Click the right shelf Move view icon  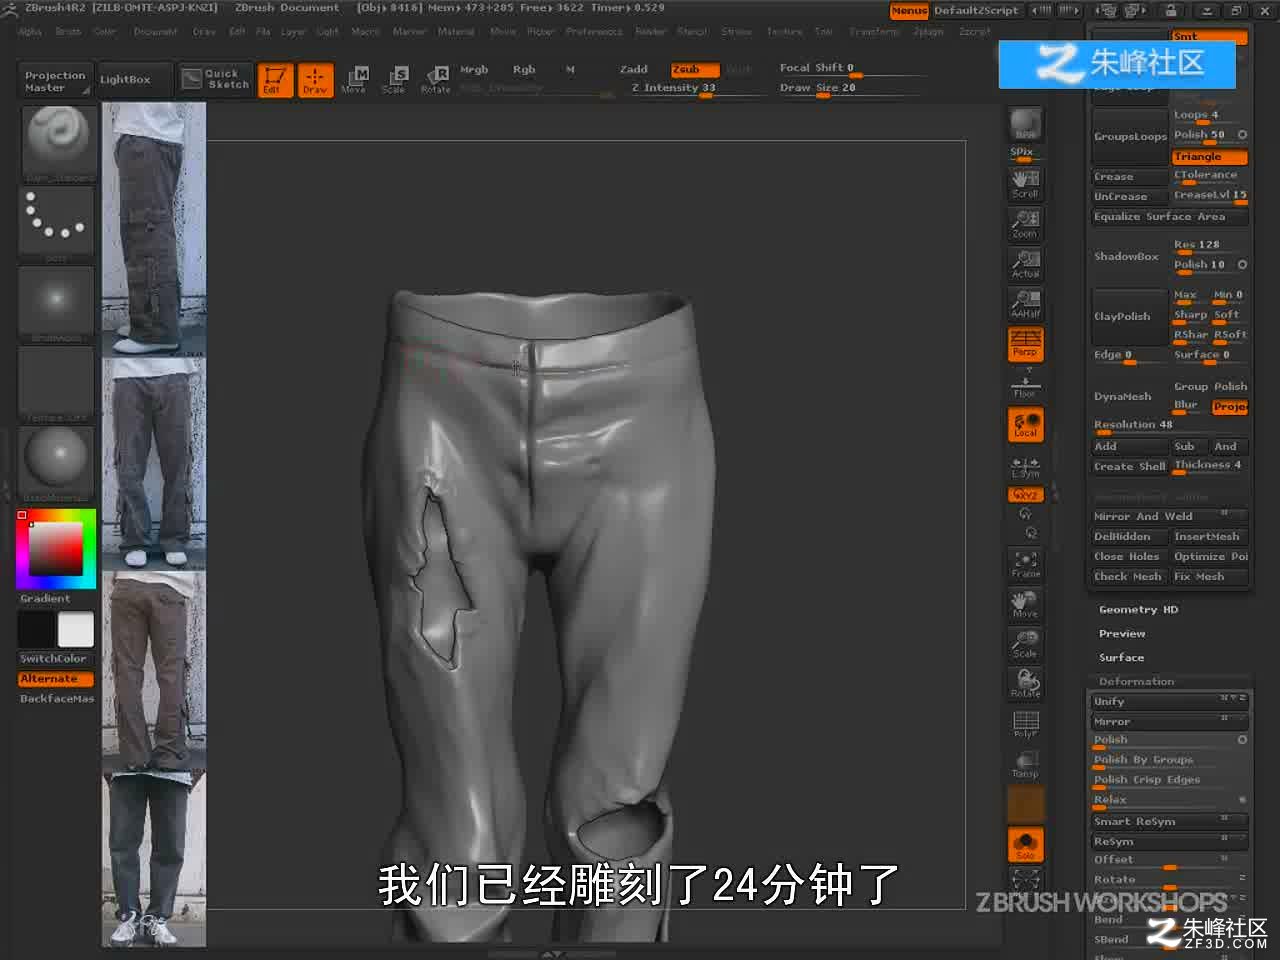(x=1025, y=603)
